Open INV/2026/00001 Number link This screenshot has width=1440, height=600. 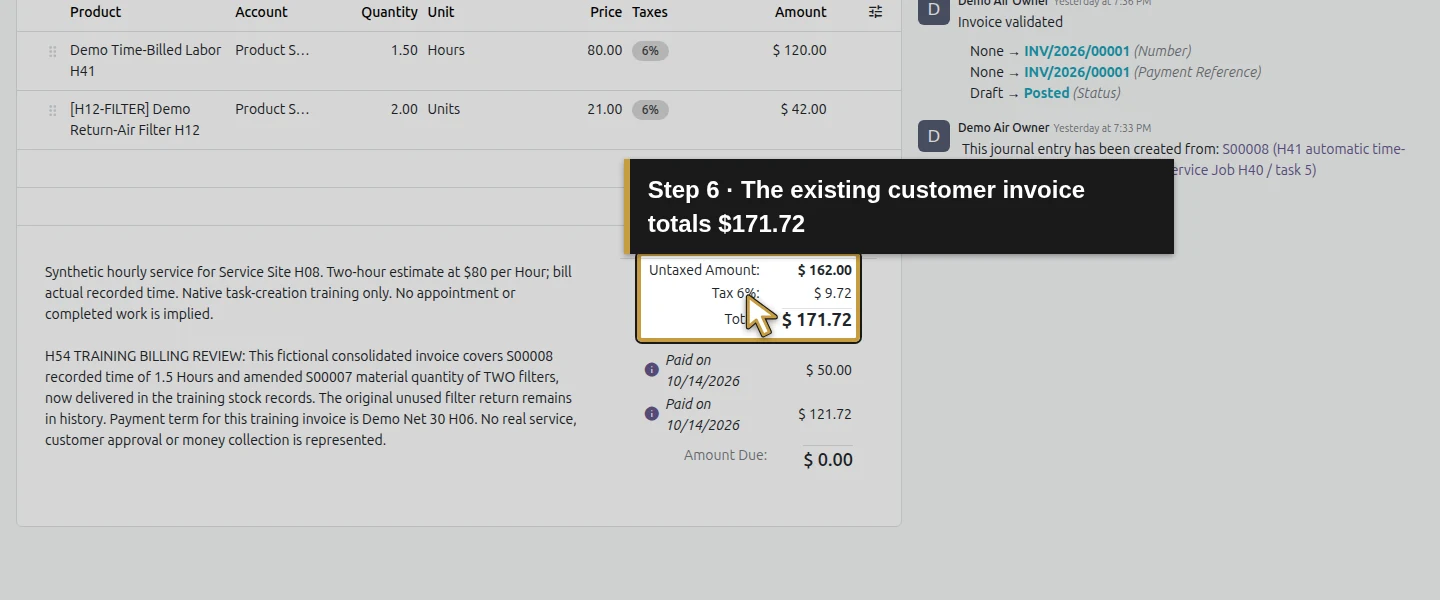point(1077,51)
